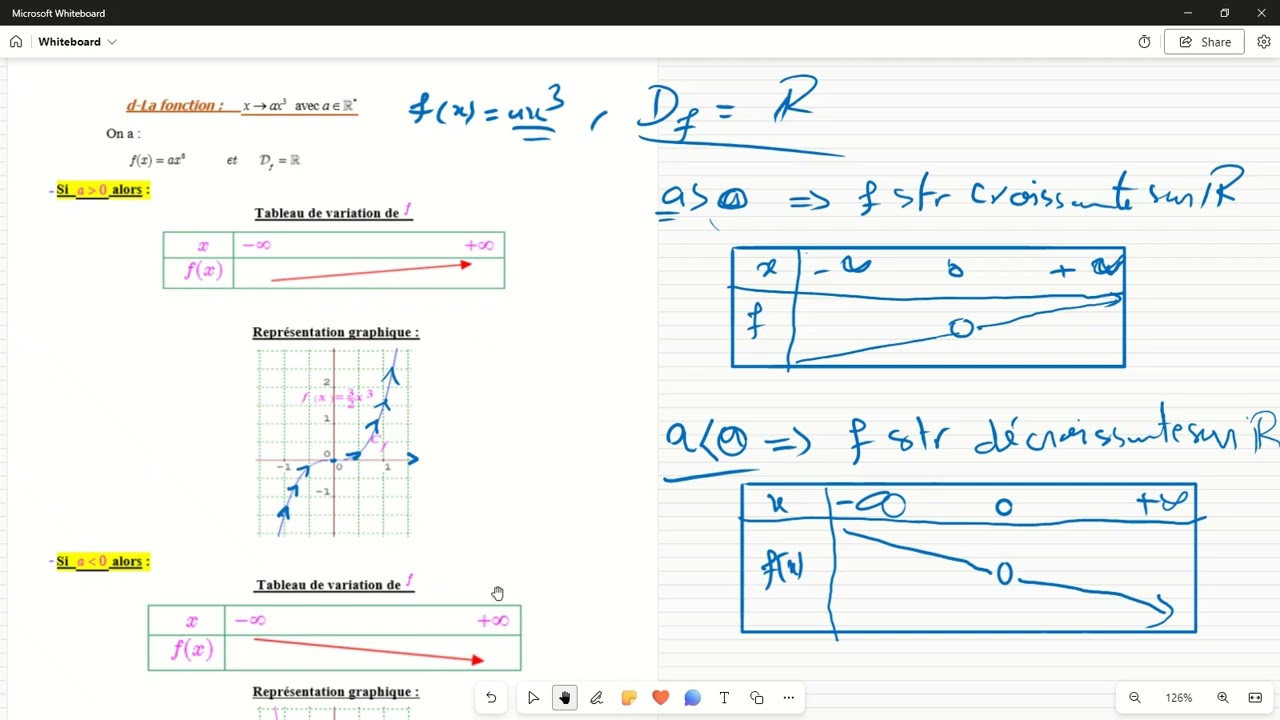The height and width of the screenshot is (720, 1280).
Task: Zoom out using minus magnifier
Action: pyautogui.click(x=1135, y=698)
